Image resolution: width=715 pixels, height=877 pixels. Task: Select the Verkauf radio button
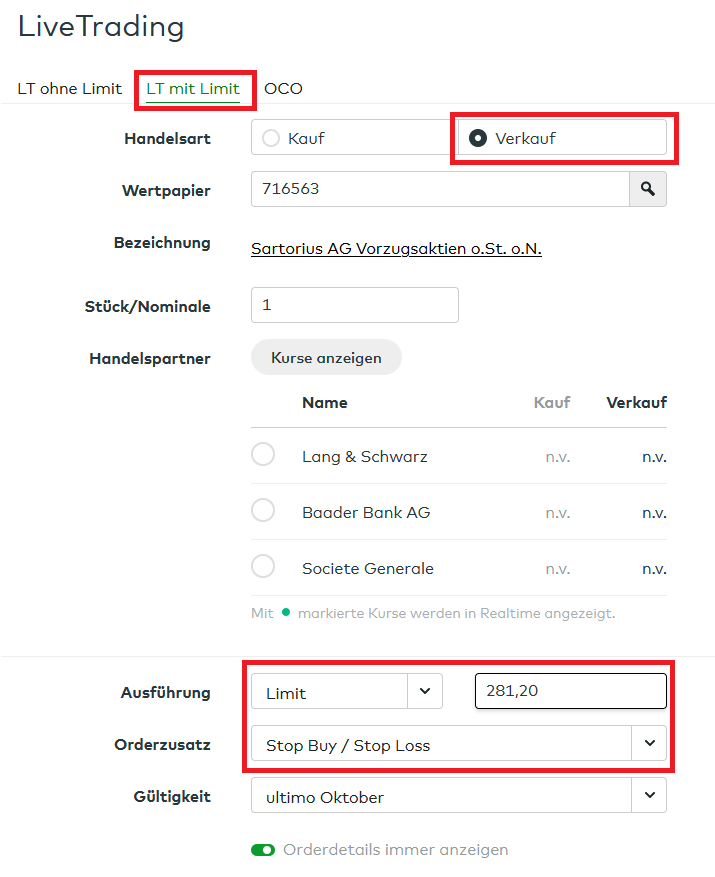[478, 138]
